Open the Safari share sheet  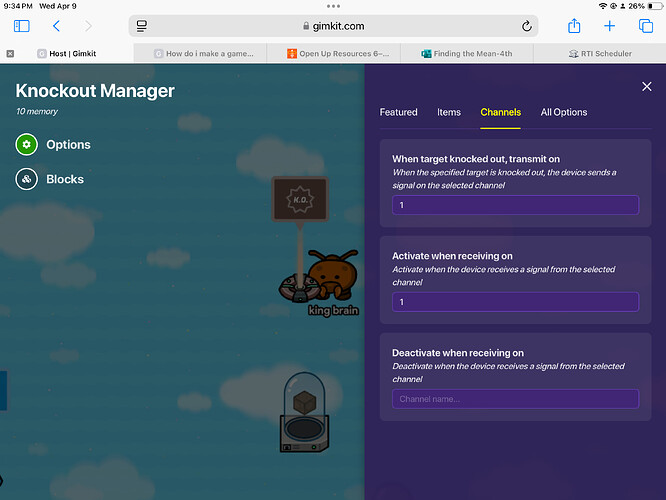[x=574, y=26]
